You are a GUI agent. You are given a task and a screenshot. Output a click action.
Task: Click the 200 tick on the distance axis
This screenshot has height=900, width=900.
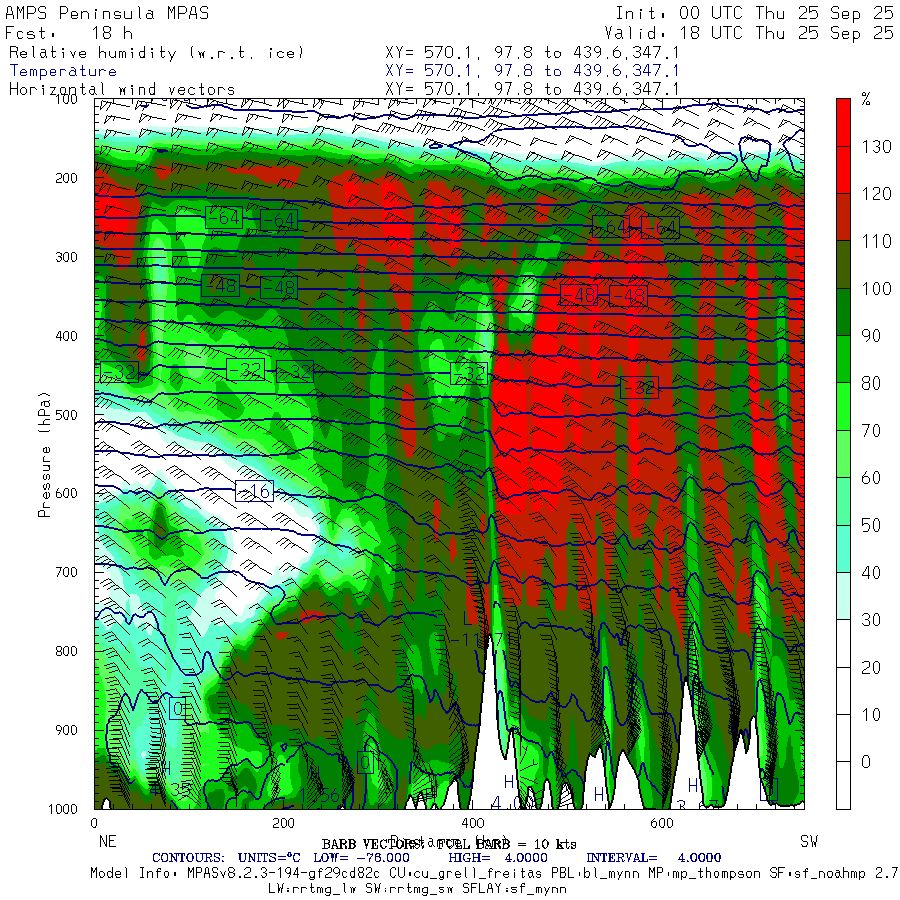coord(284,823)
